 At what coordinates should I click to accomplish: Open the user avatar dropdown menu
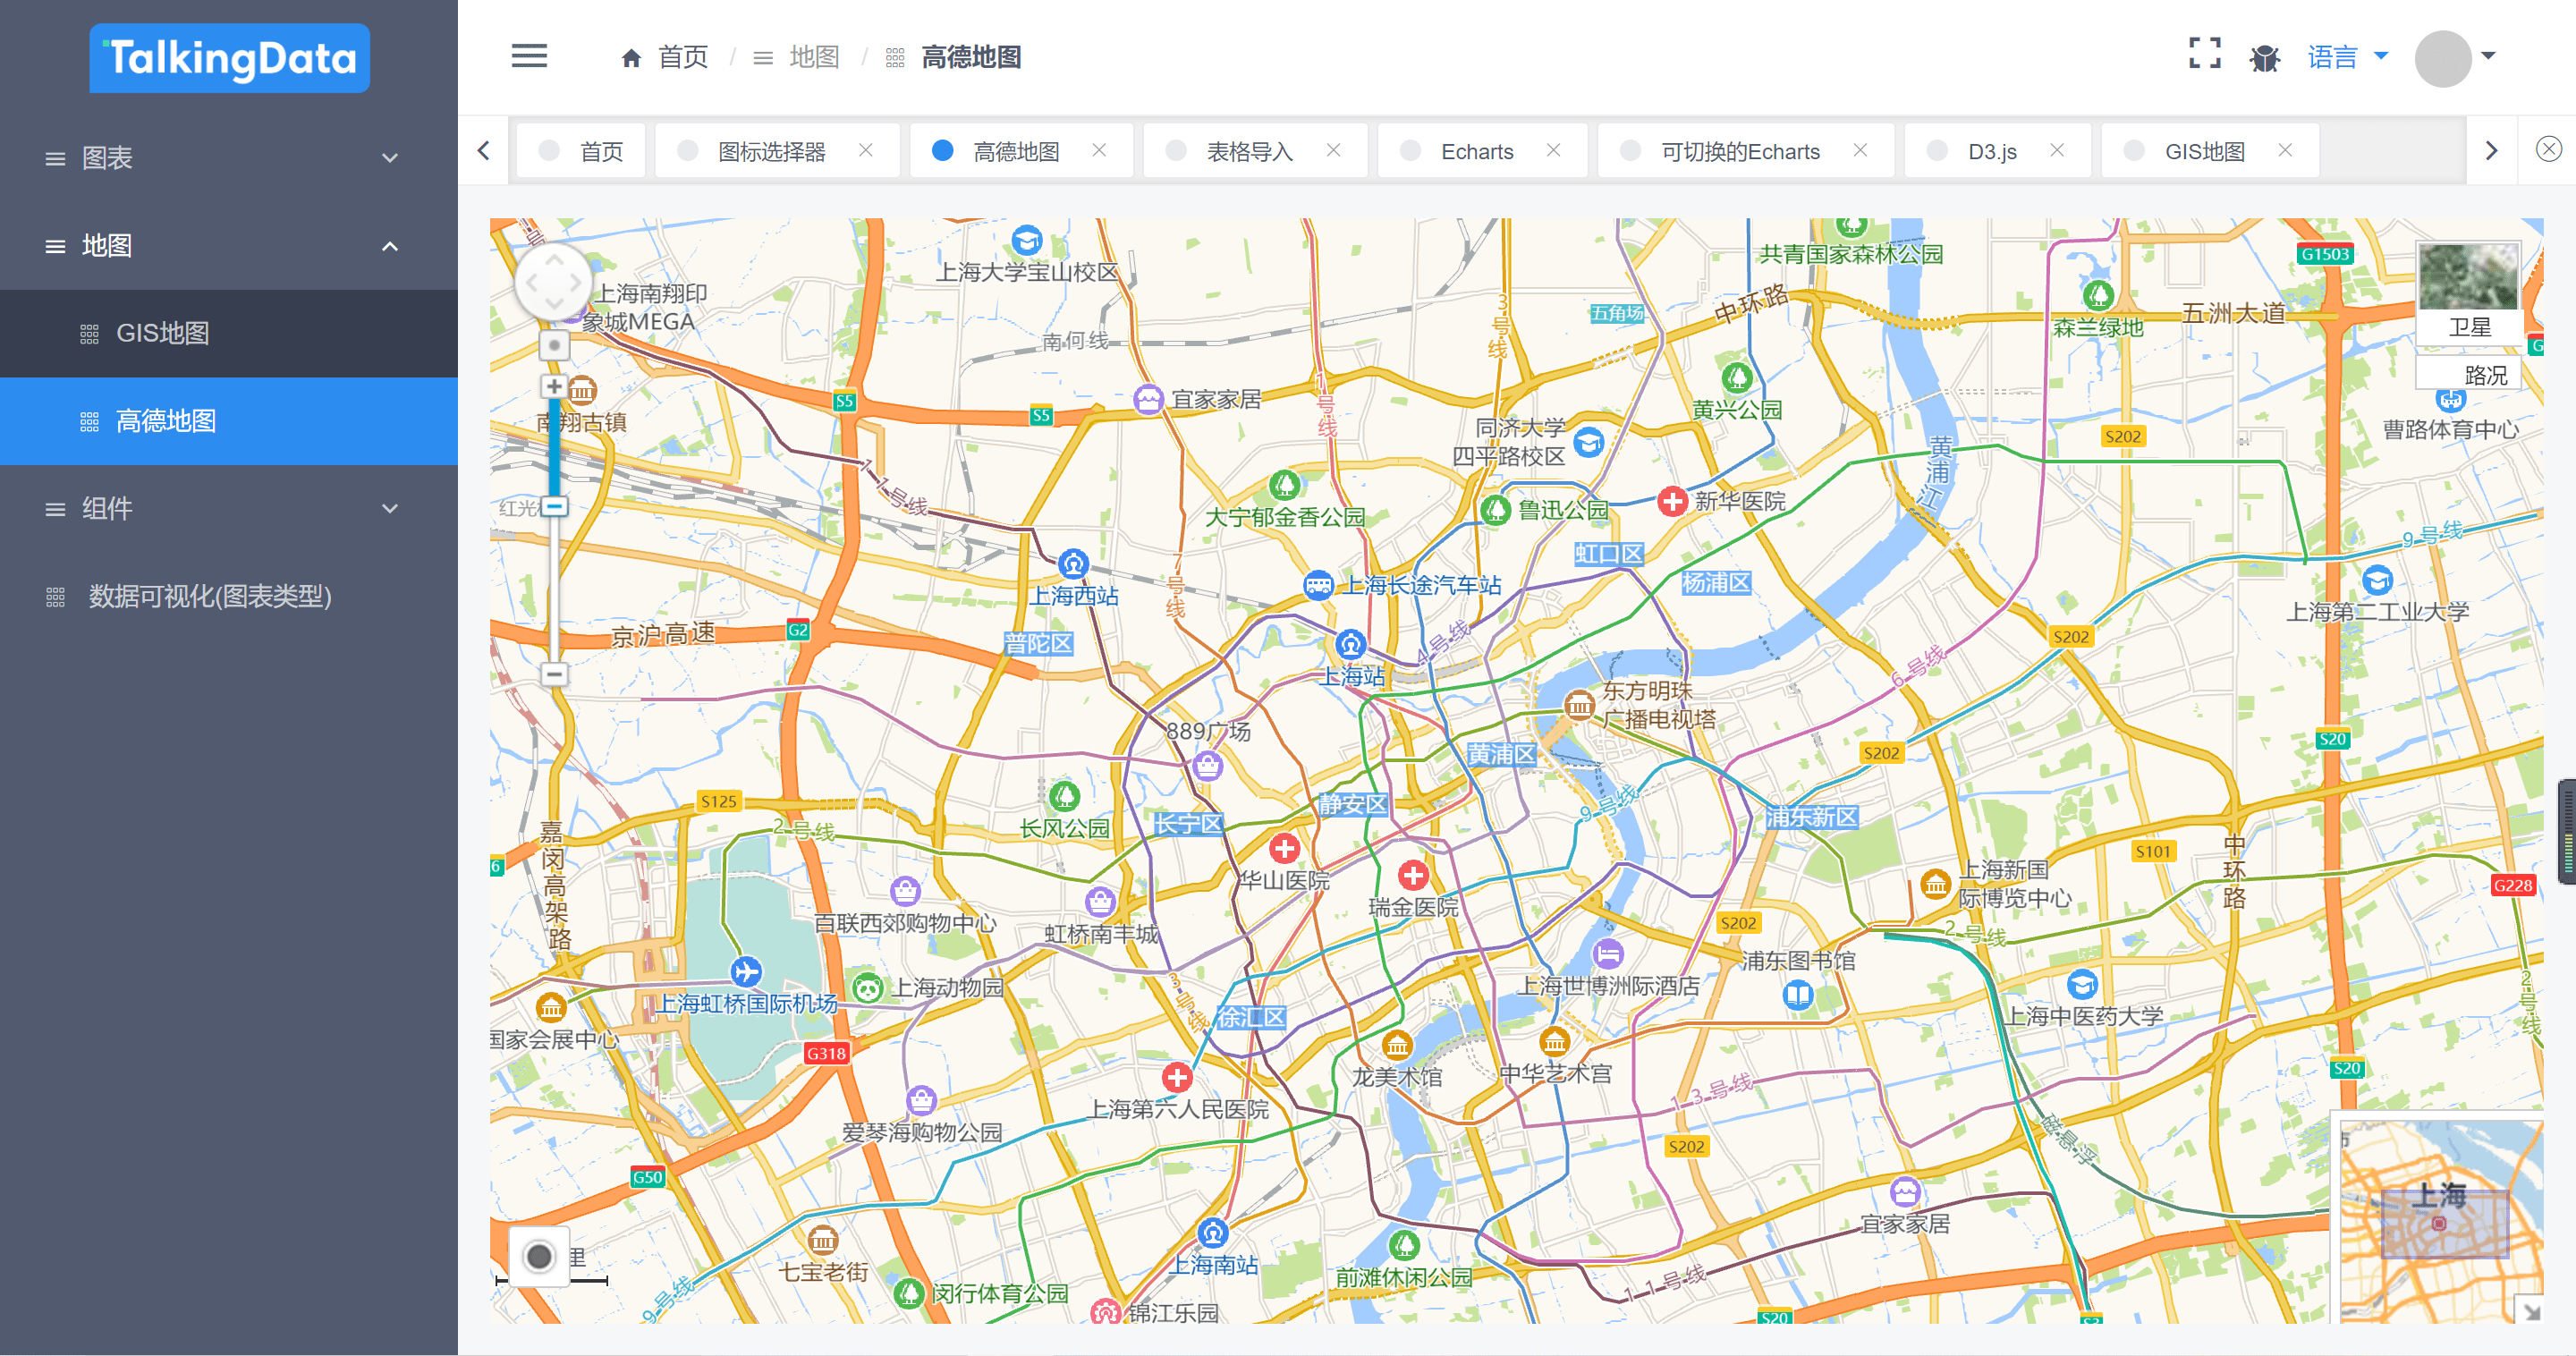2455,58
